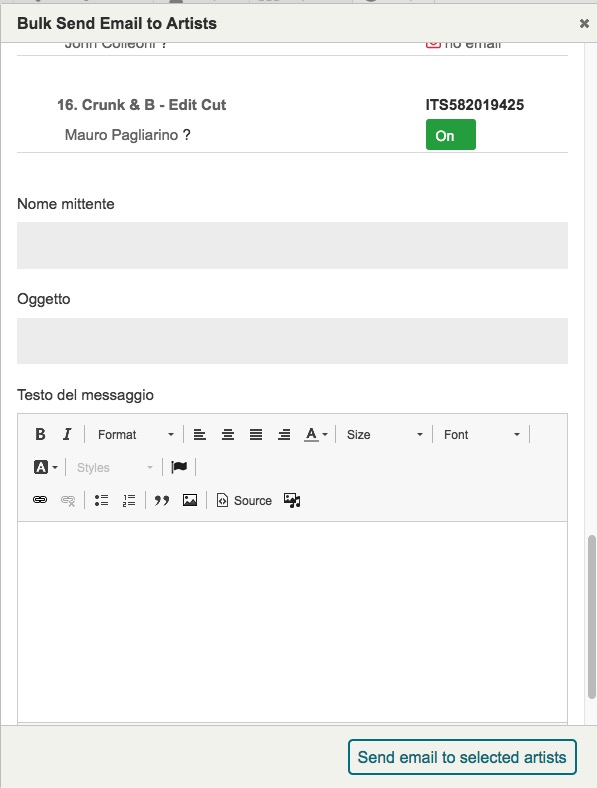Open the text color picker
597x788 pixels.
pyautogui.click(x=316, y=434)
